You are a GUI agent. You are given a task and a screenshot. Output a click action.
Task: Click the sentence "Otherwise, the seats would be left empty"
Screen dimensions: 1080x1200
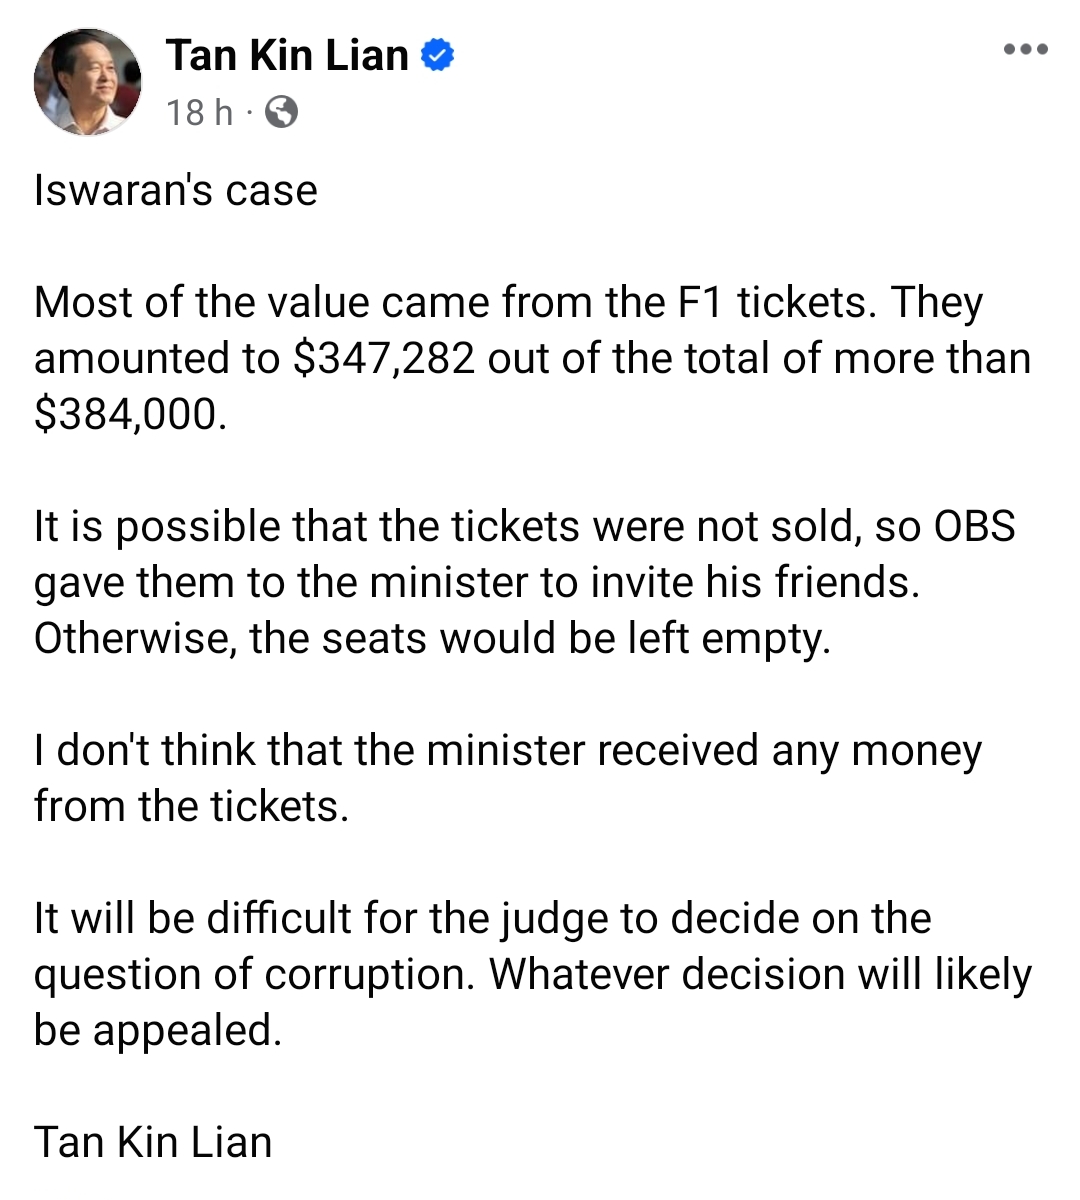coord(432,639)
